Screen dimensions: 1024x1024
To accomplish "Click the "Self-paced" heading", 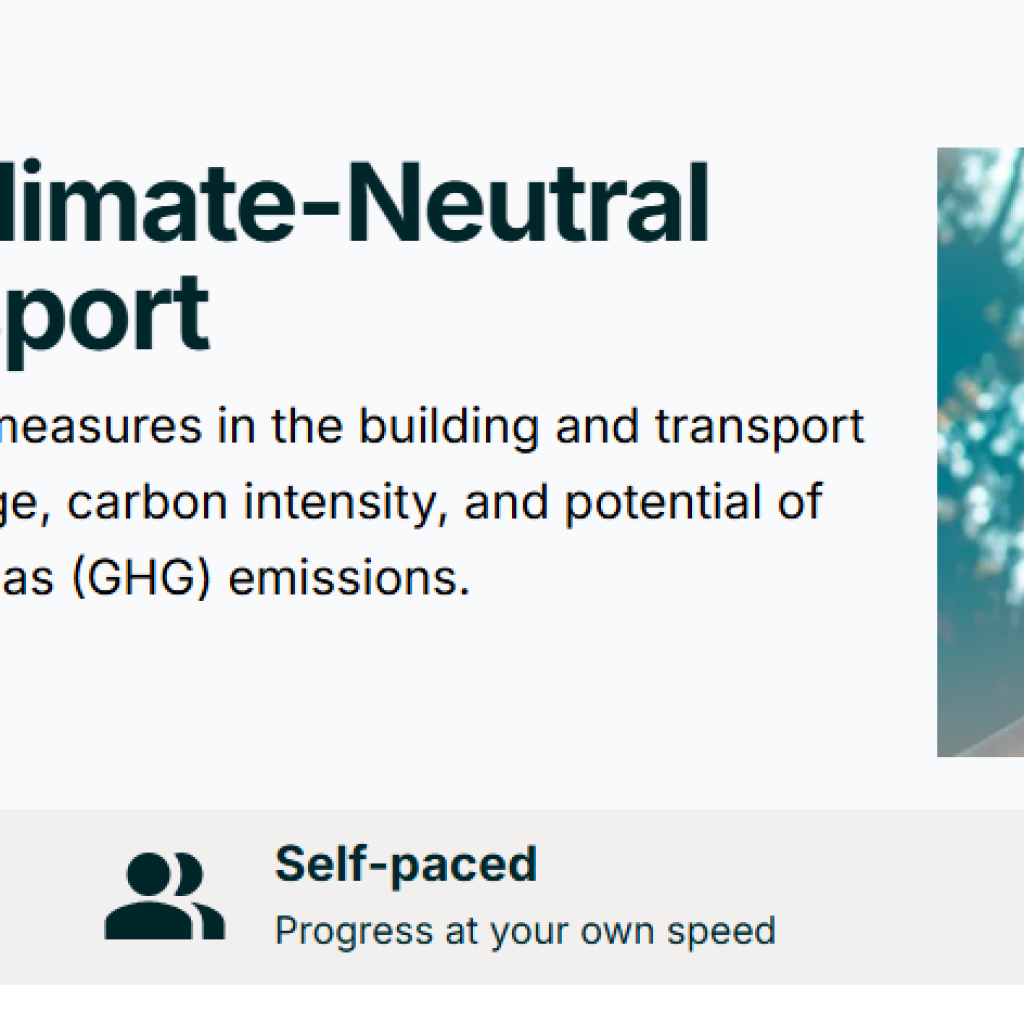I will [x=406, y=864].
